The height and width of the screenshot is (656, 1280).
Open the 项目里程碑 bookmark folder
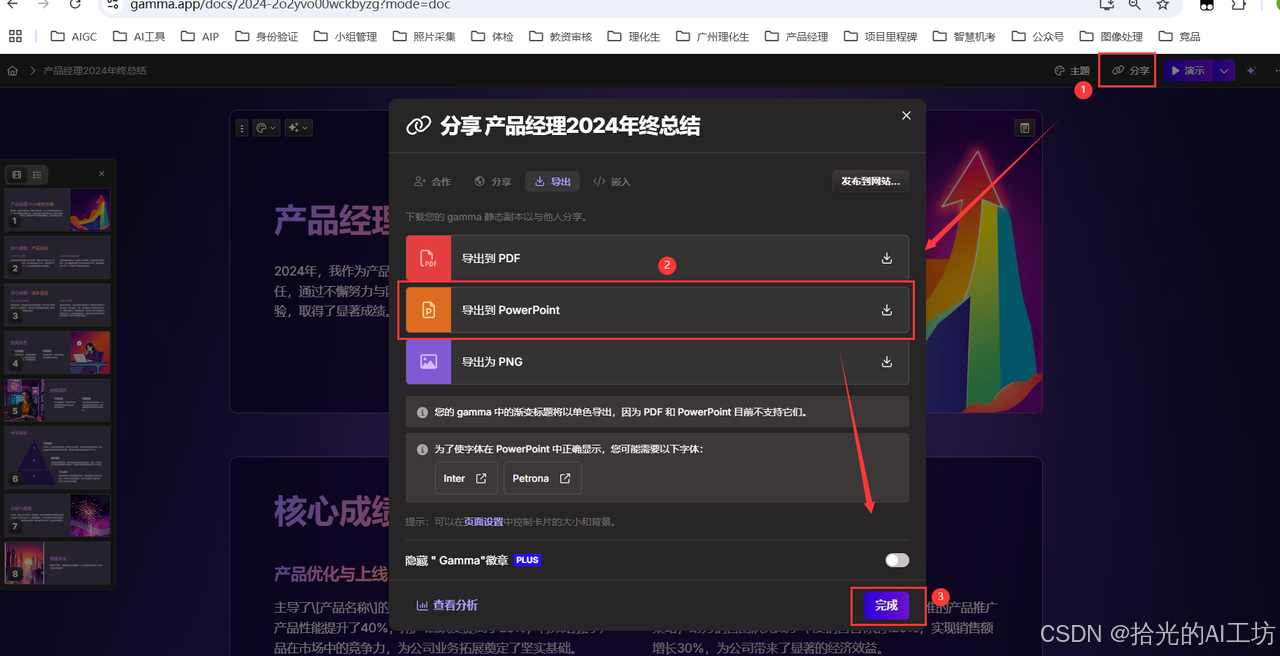(x=881, y=36)
